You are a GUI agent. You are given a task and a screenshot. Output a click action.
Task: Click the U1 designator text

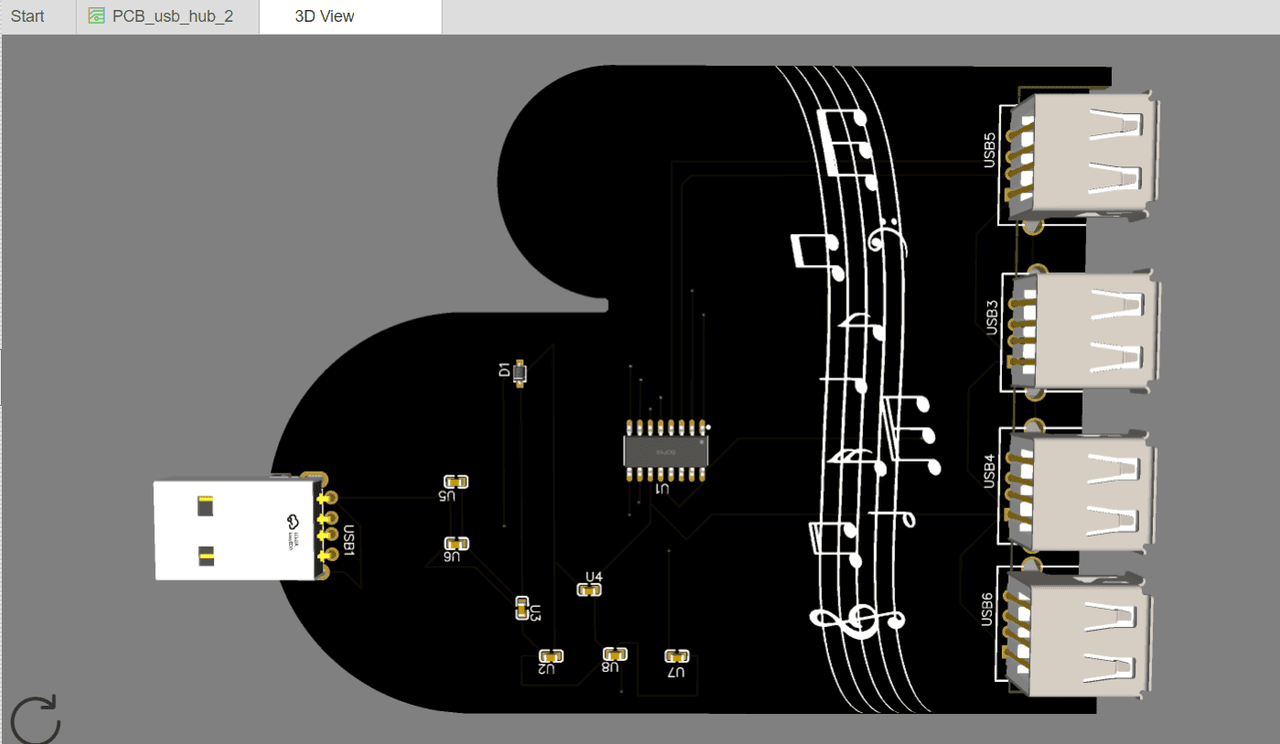pyautogui.click(x=662, y=489)
